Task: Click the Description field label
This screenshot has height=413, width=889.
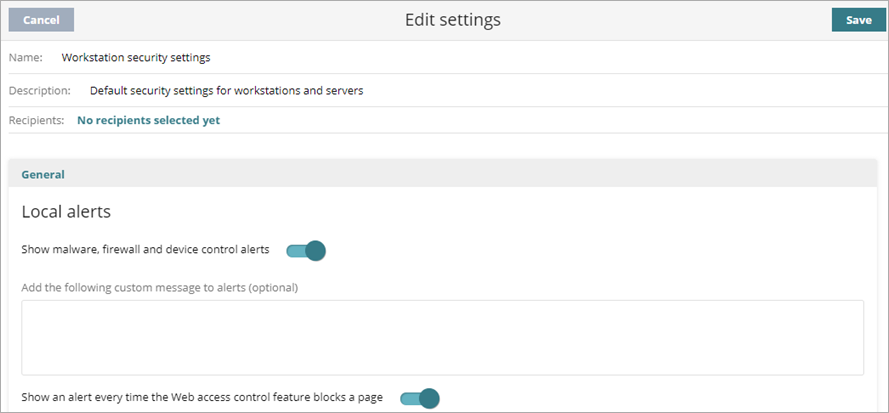Action: click(x=39, y=90)
